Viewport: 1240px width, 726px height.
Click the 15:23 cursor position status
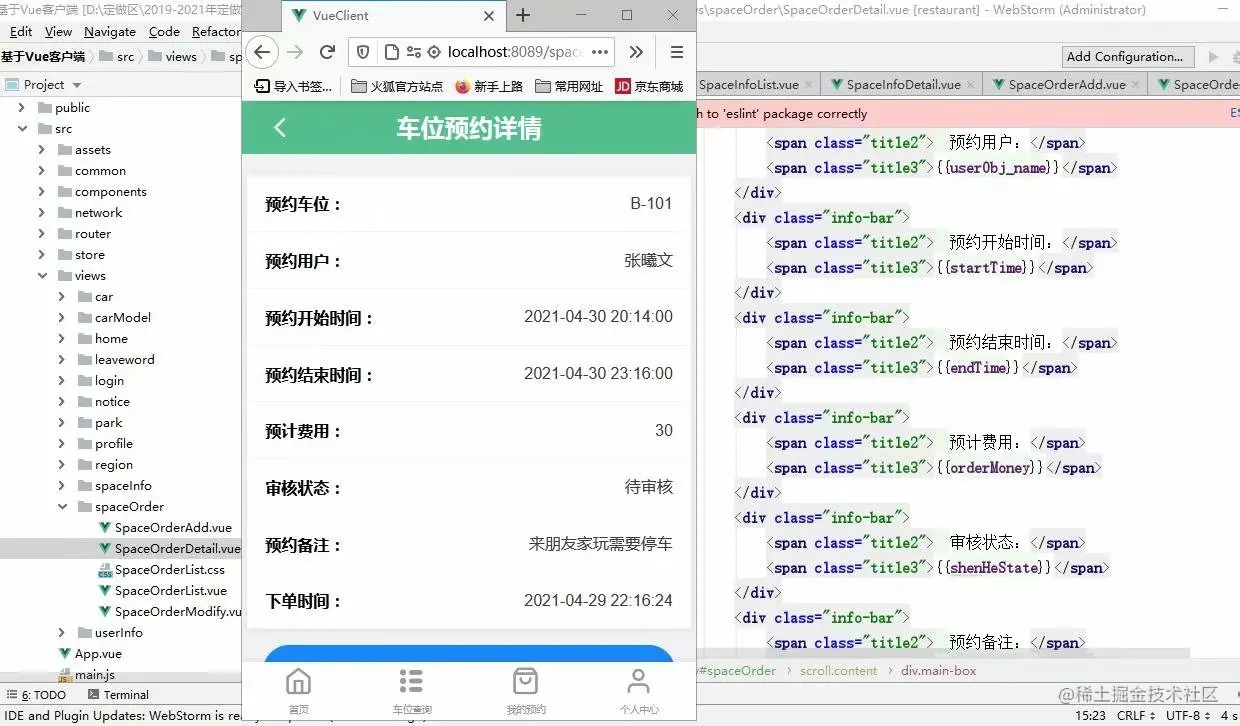[1090, 716]
